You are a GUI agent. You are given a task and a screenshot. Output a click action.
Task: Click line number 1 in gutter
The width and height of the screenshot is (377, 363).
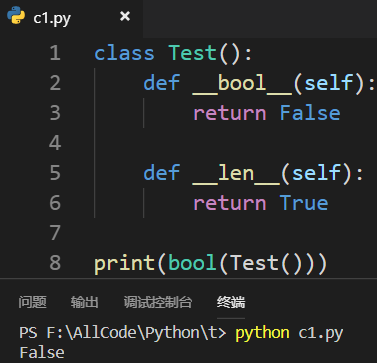(x=55, y=53)
